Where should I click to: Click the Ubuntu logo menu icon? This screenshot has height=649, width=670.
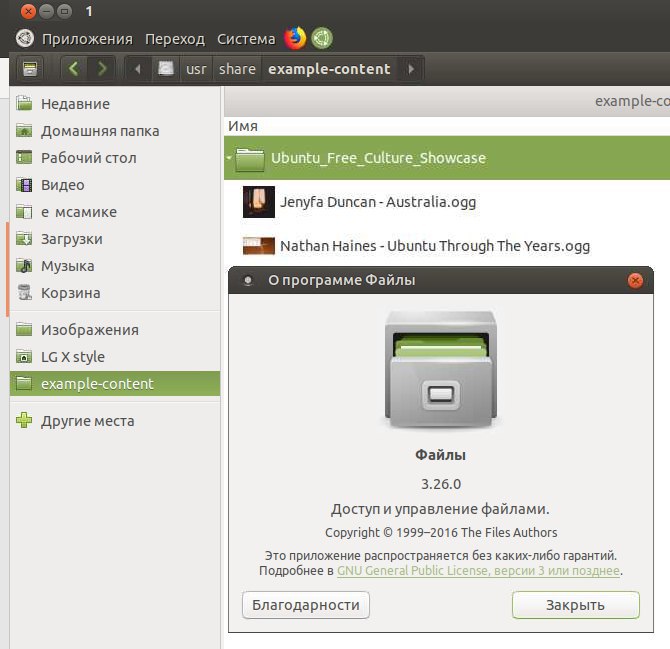(x=25, y=38)
